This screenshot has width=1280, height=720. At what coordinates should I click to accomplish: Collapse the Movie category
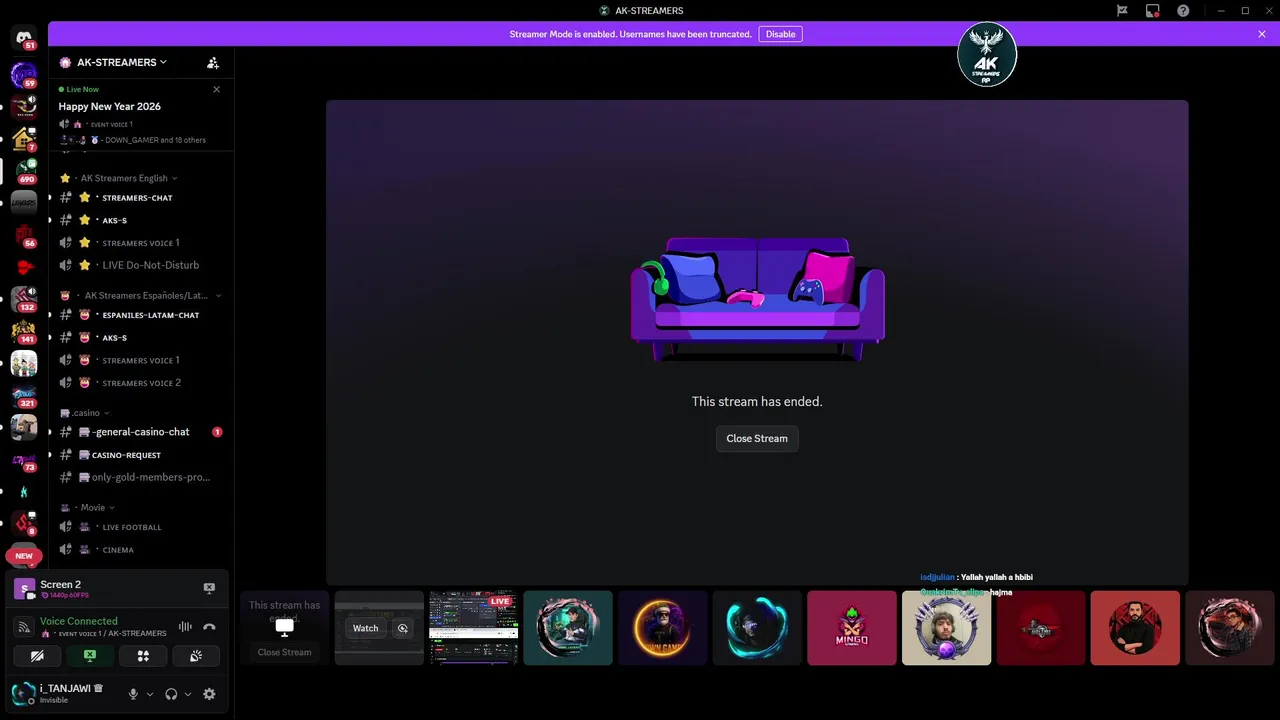coord(85,507)
